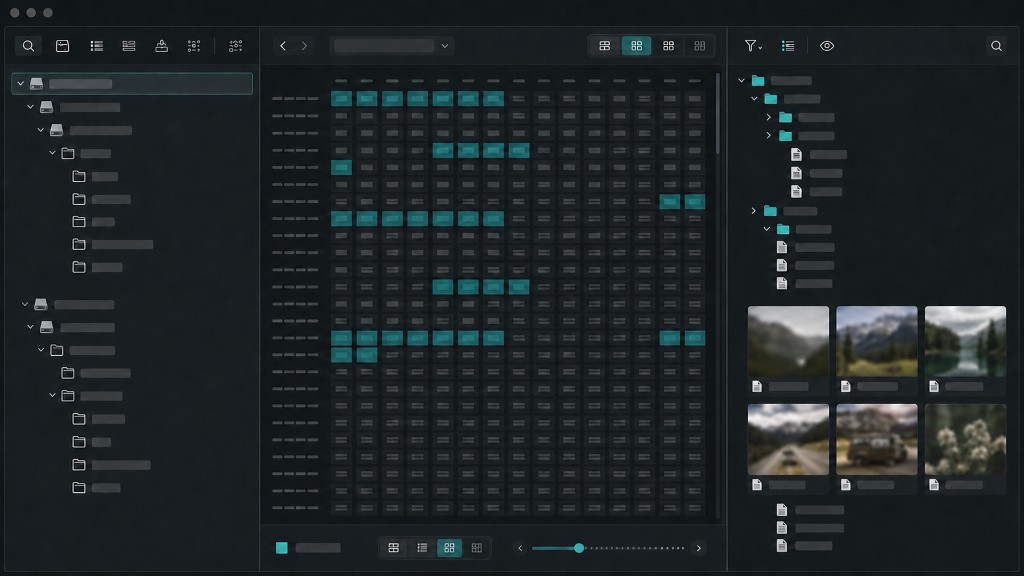The height and width of the screenshot is (576, 1024).
Task: Open the white flowers thumbnail
Action: point(965,439)
